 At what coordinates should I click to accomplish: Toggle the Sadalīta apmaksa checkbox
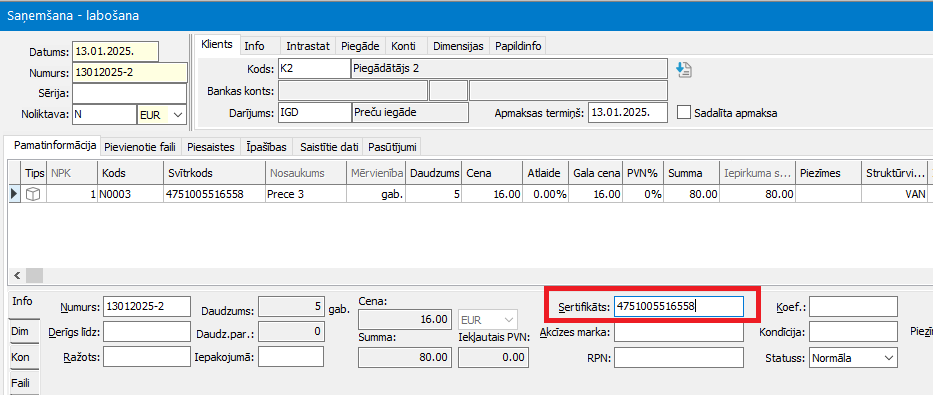click(x=684, y=112)
